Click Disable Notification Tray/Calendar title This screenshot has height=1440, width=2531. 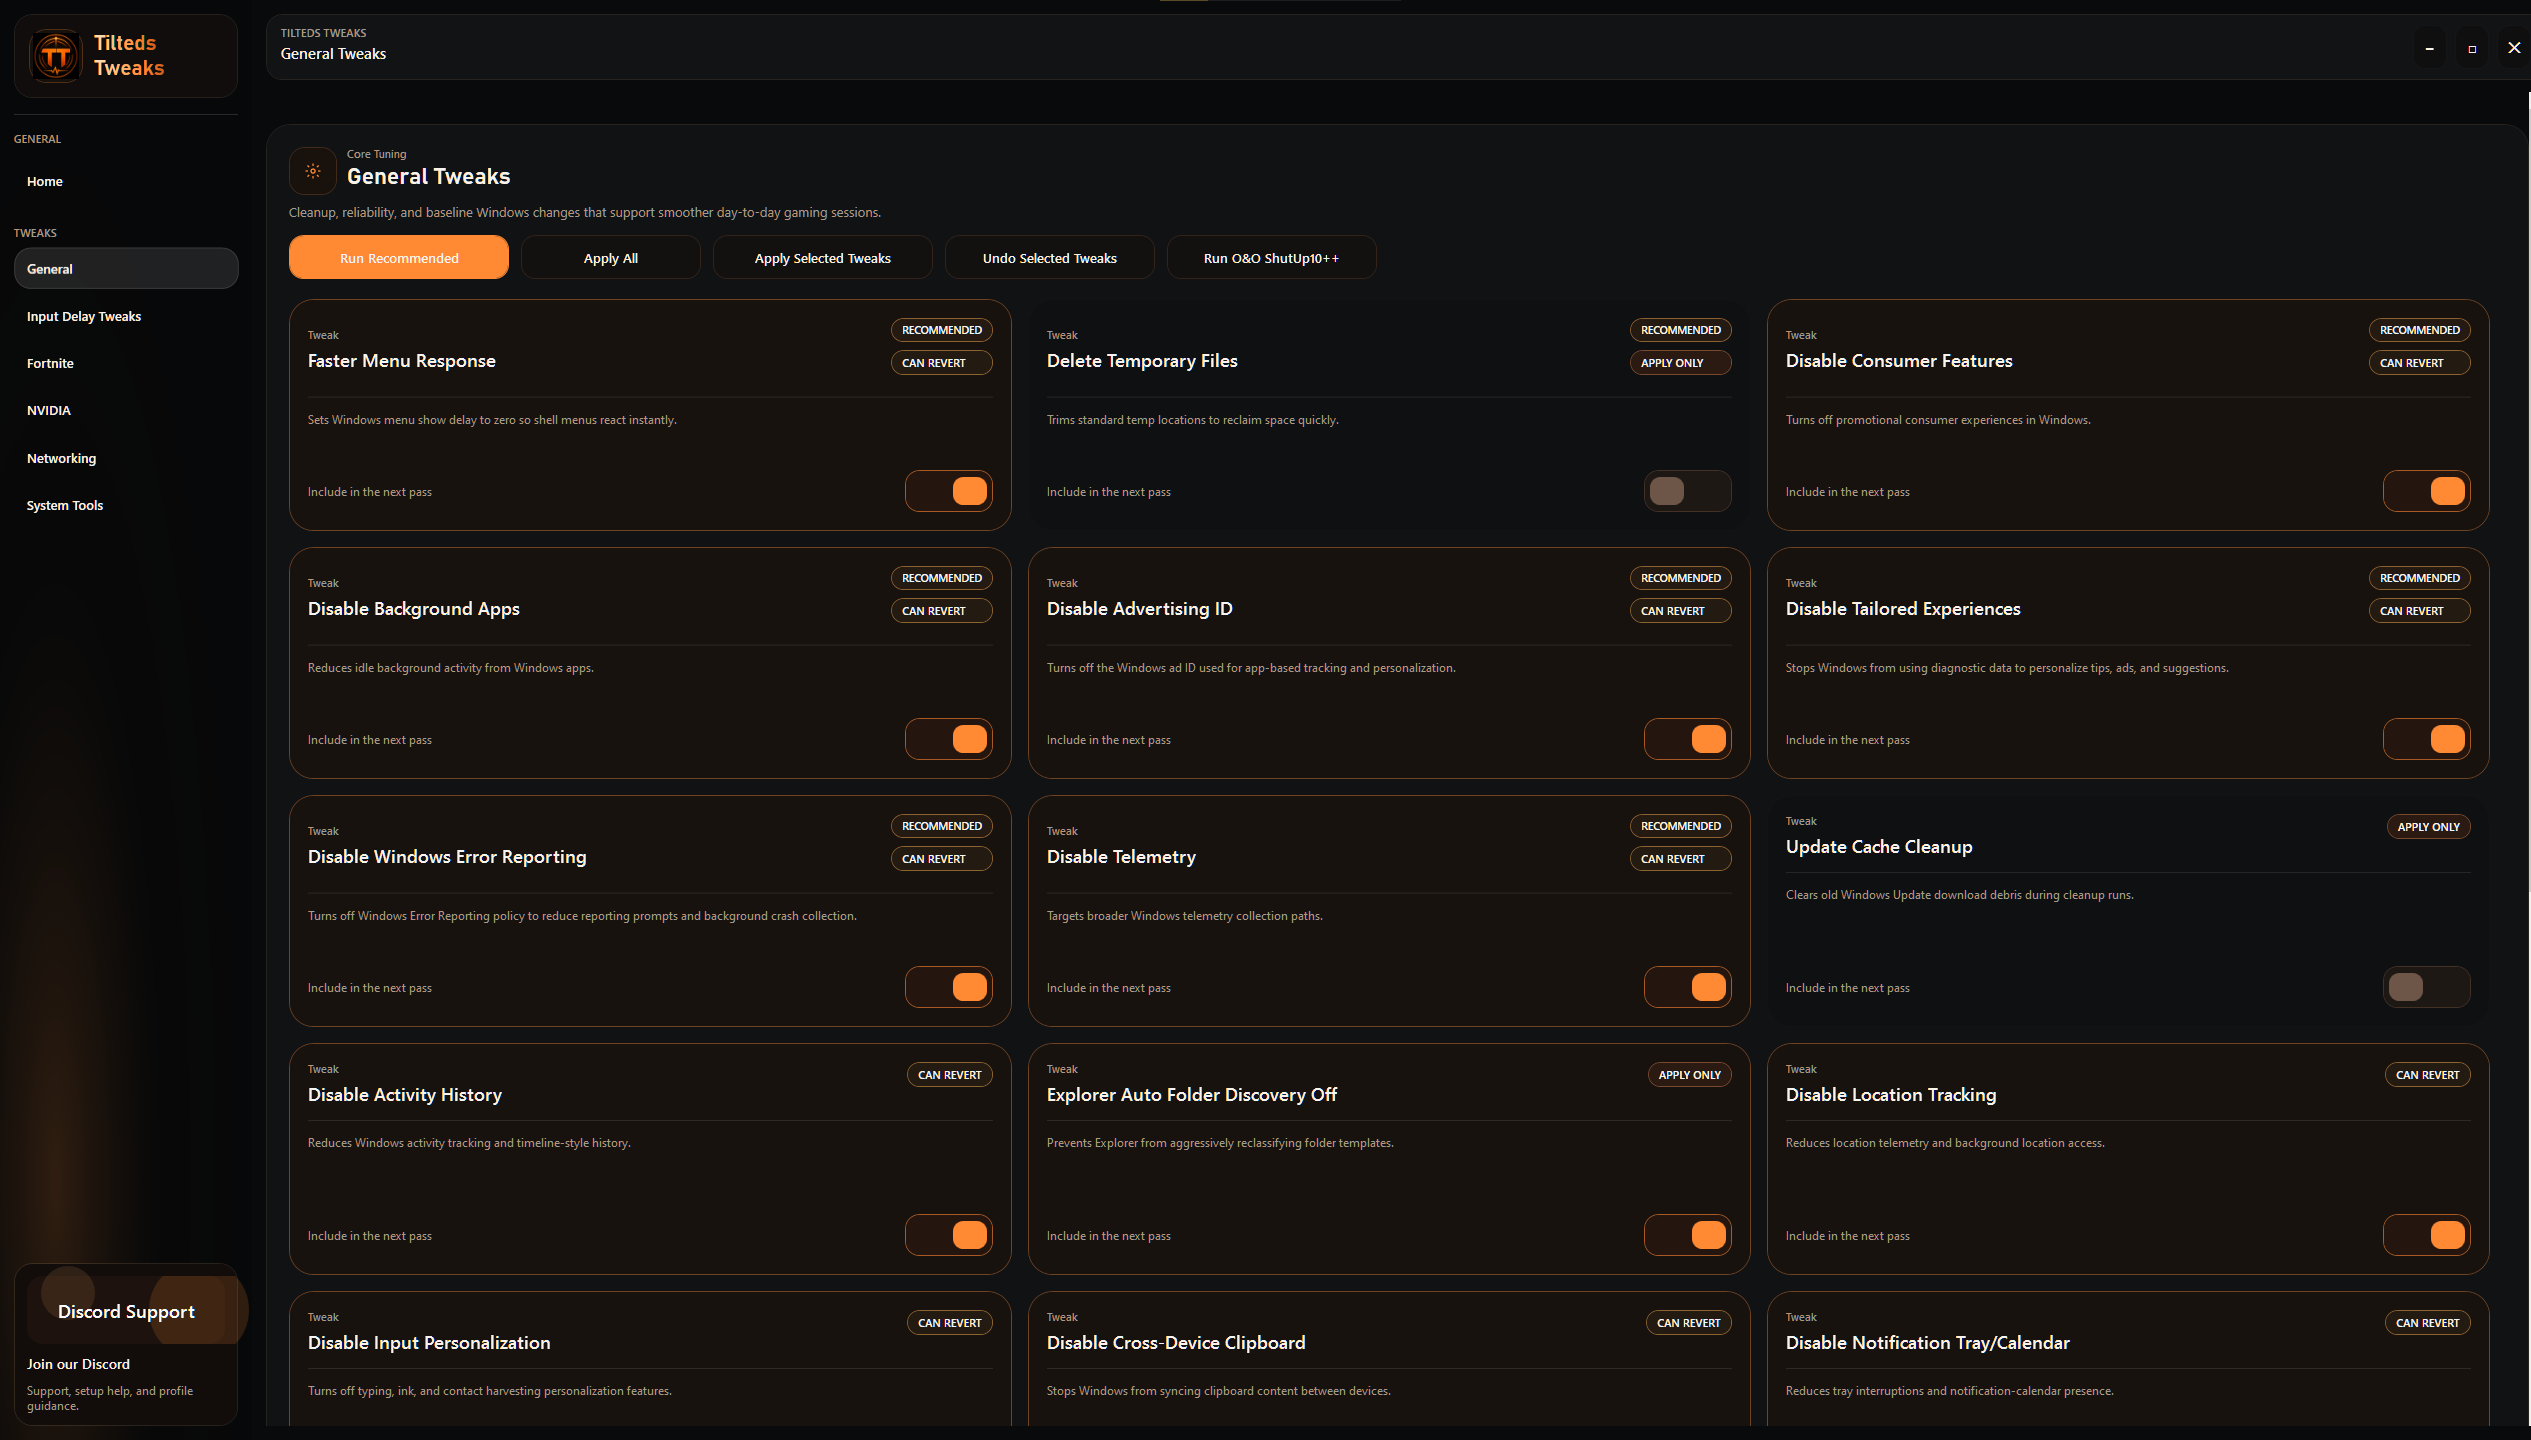point(1927,1343)
